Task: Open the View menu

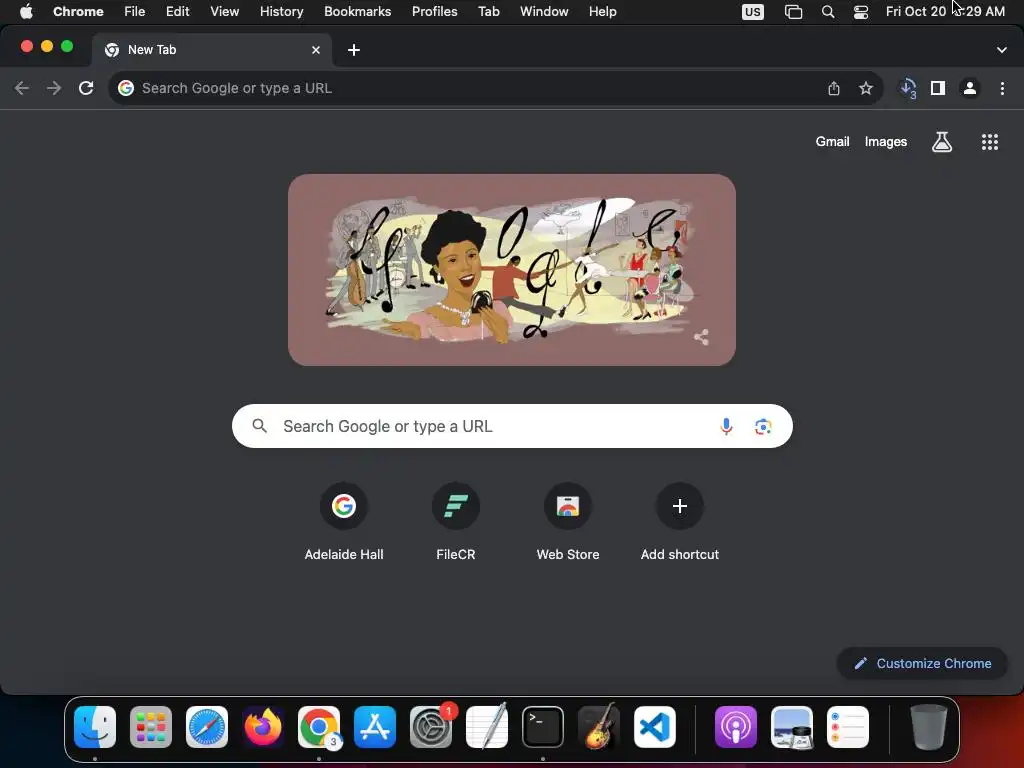Action: tap(225, 12)
